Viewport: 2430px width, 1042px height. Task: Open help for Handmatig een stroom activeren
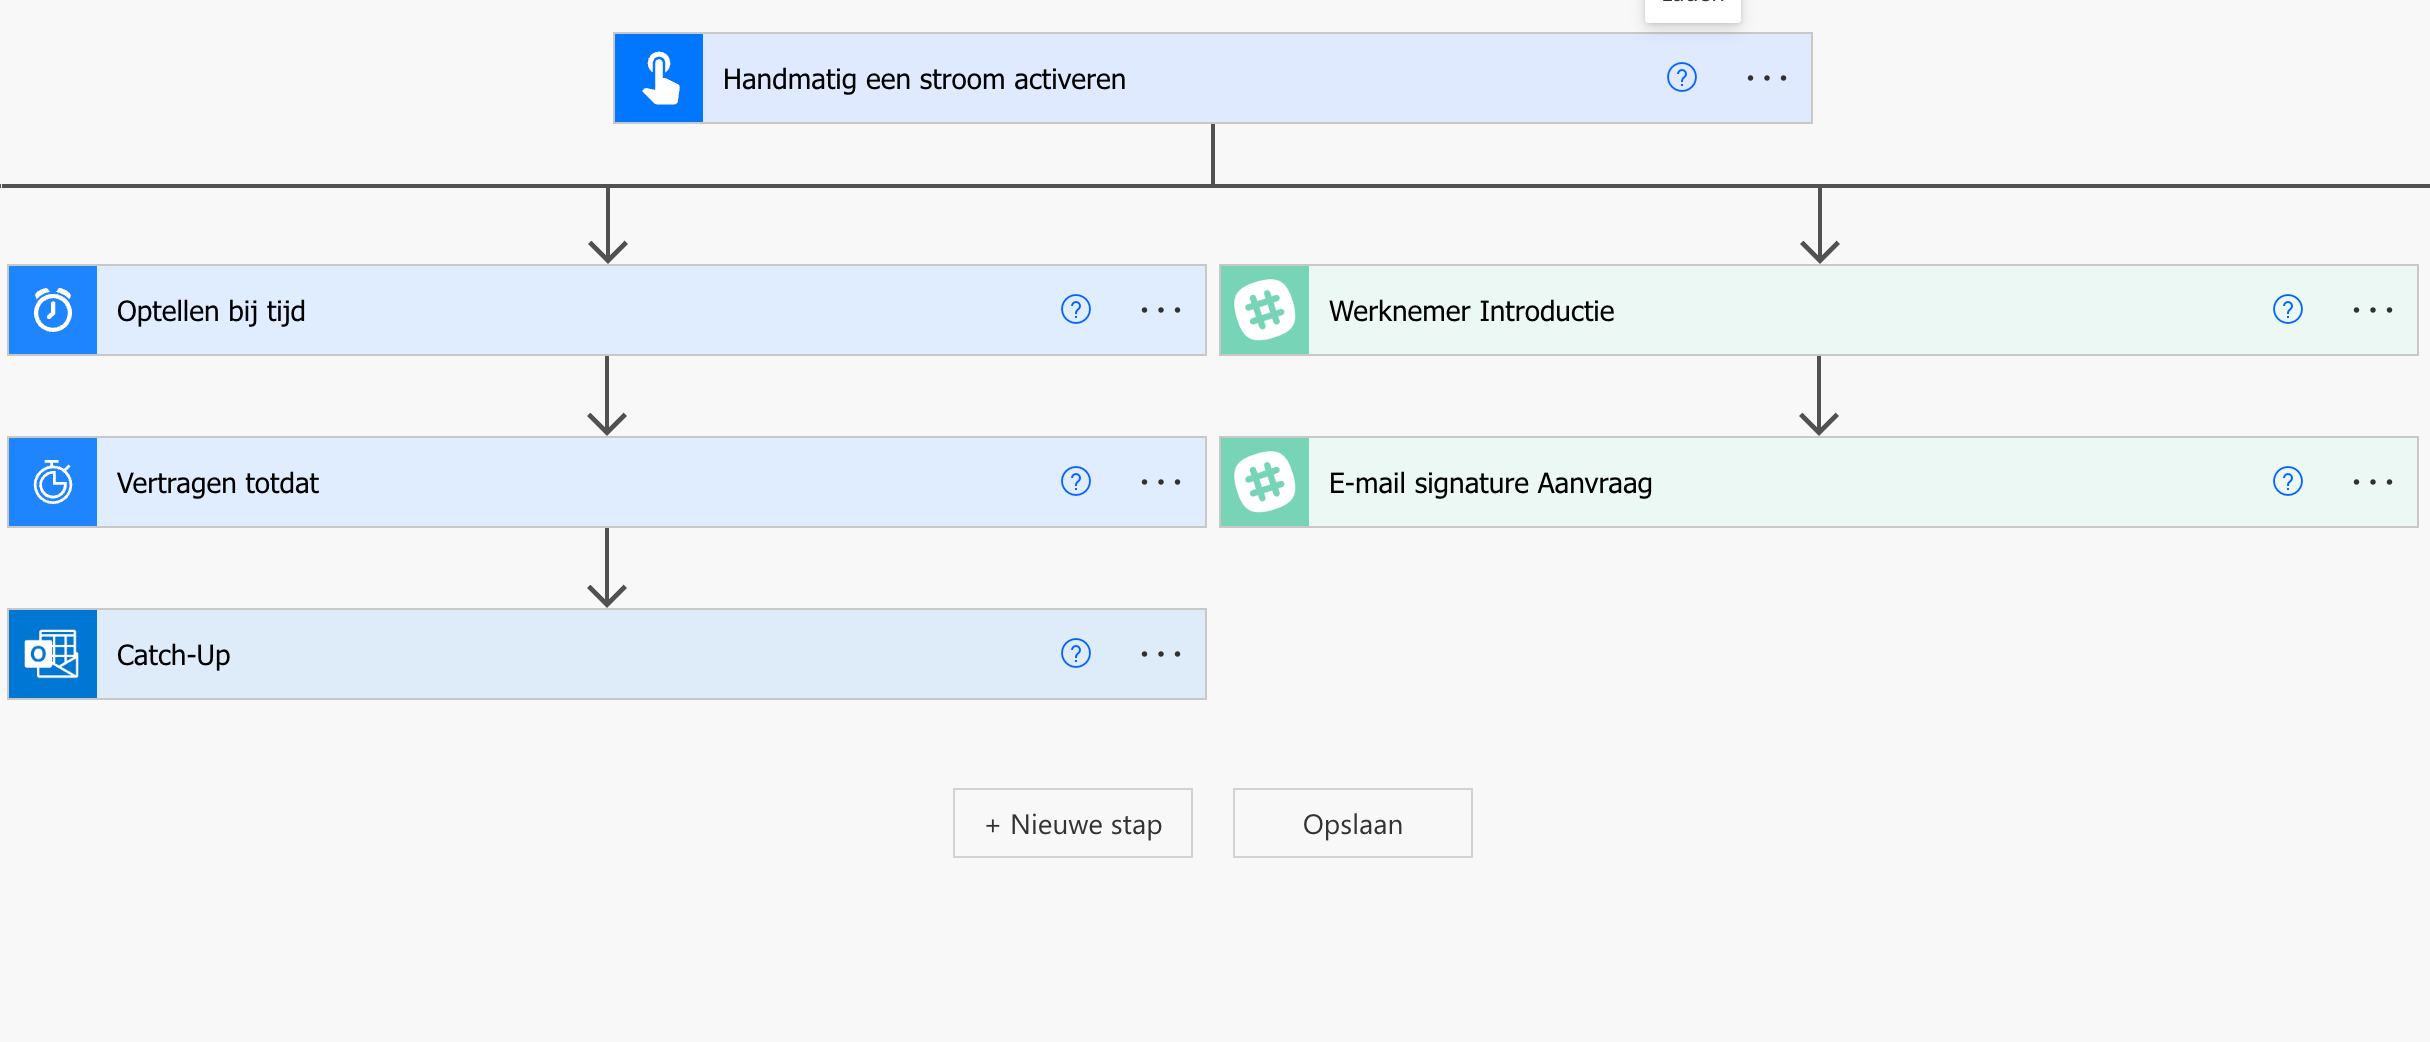click(1681, 77)
